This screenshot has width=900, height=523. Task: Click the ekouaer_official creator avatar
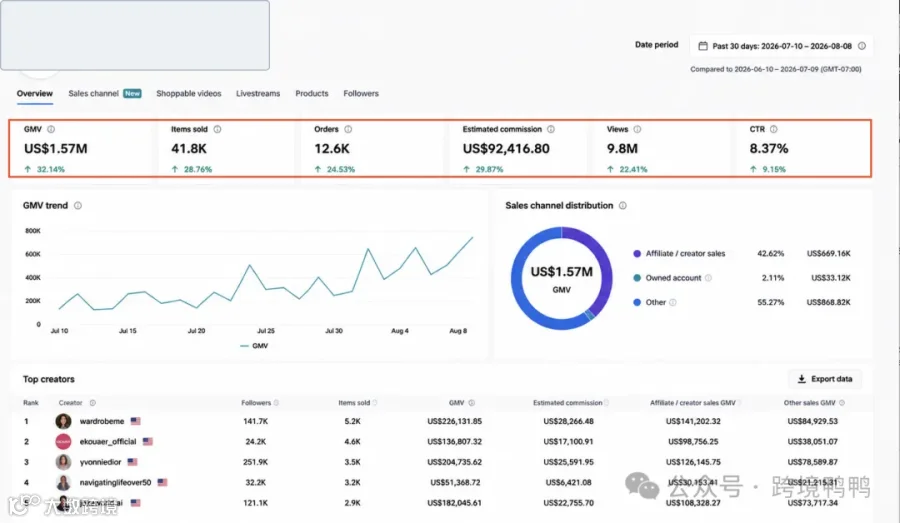[x=63, y=441]
